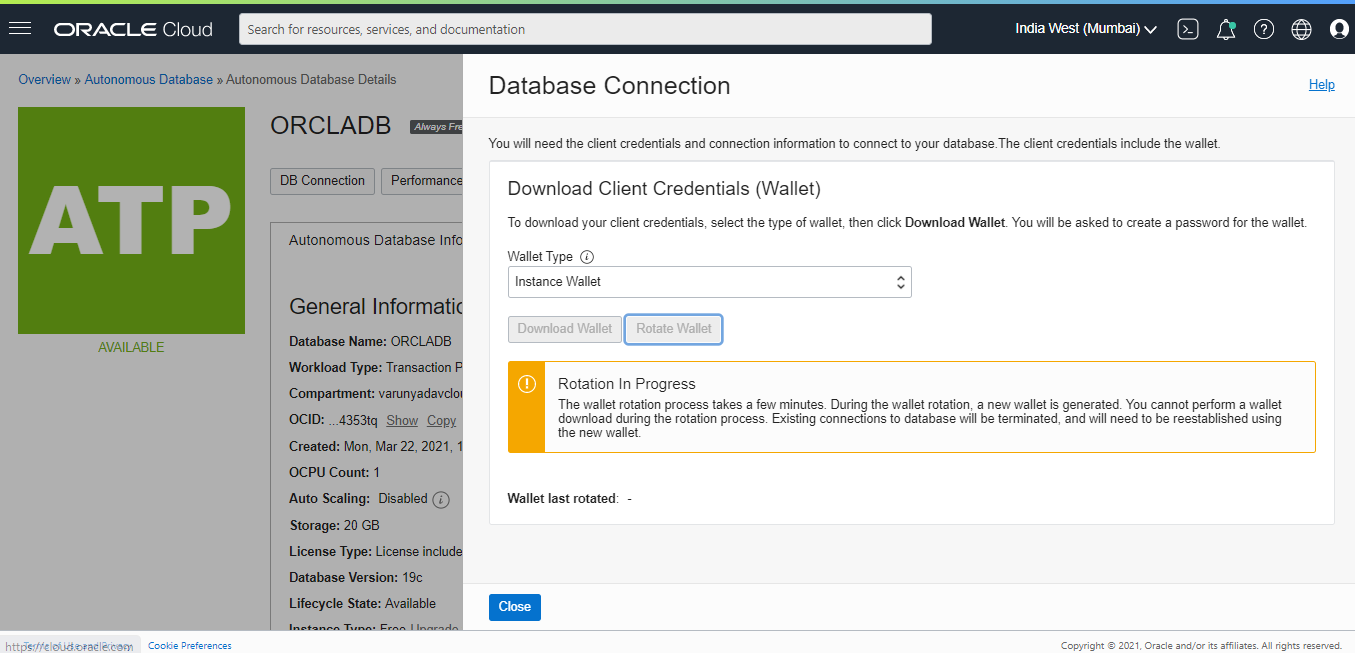Focus the resources search field

click(585, 29)
